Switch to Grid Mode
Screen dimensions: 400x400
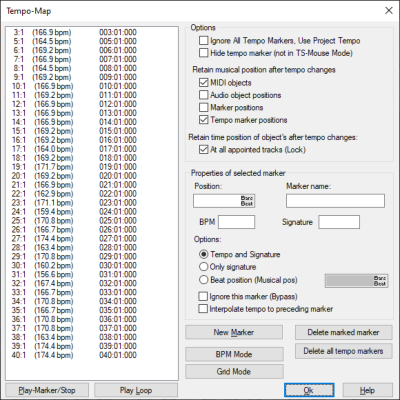click(234, 372)
